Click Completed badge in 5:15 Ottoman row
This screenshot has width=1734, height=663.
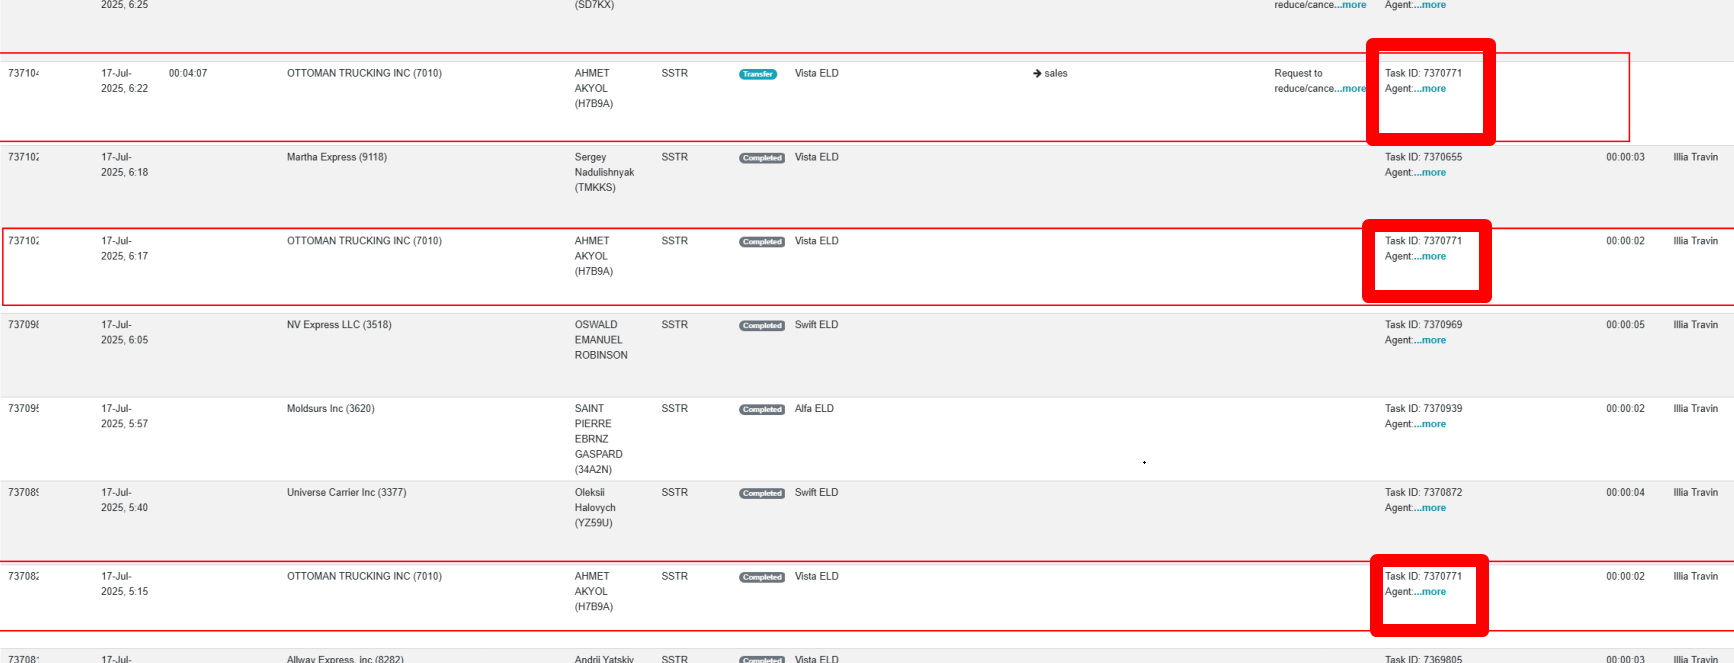762,578
